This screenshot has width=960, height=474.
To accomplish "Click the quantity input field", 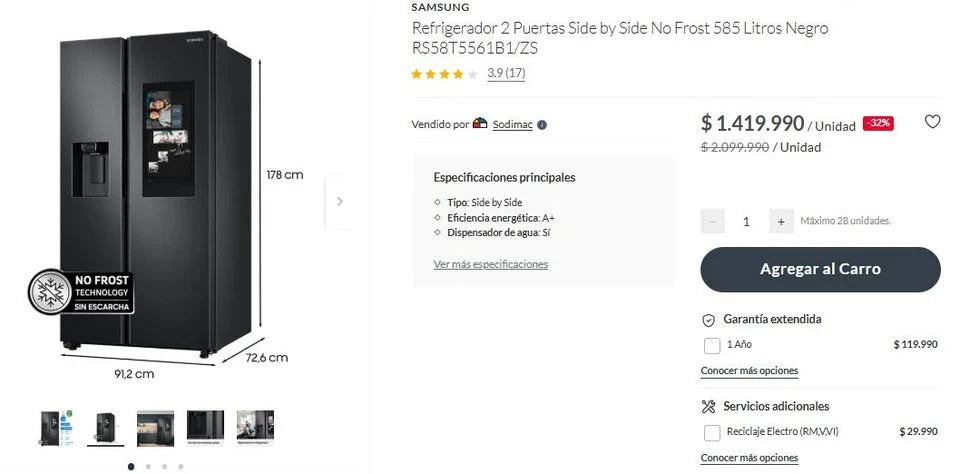I will point(746,221).
